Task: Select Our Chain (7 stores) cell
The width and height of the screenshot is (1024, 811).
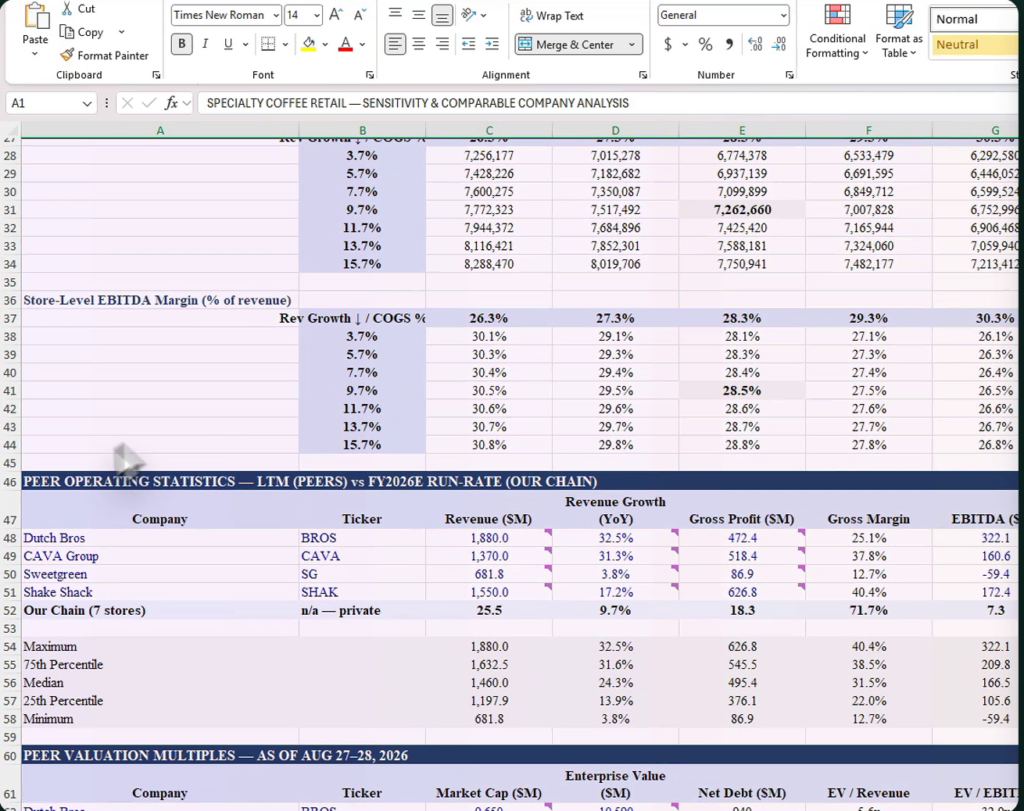Action: pyautogui.click(x=160, y=611)
